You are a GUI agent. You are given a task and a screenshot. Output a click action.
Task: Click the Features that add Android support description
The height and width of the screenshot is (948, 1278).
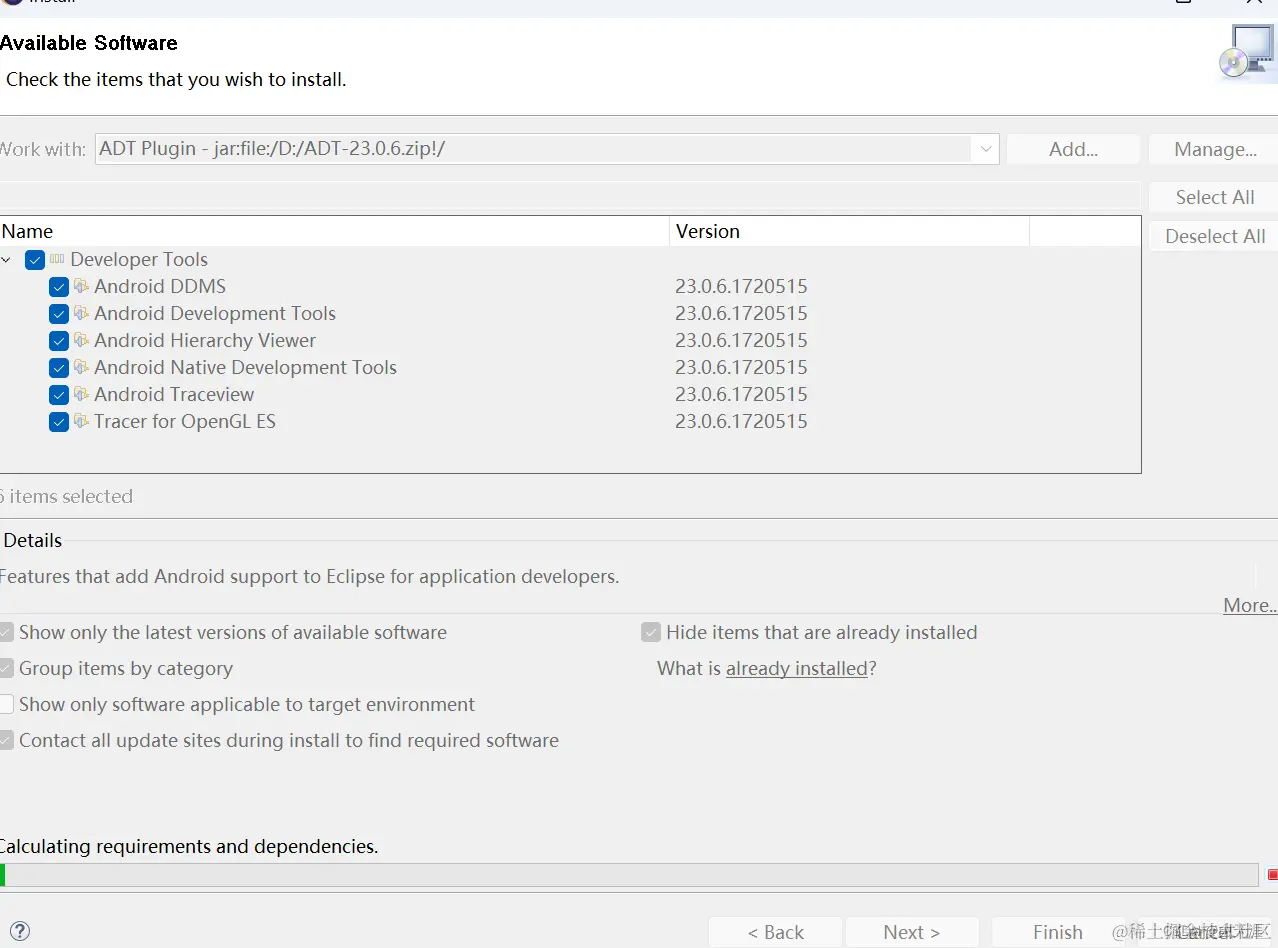309,577
